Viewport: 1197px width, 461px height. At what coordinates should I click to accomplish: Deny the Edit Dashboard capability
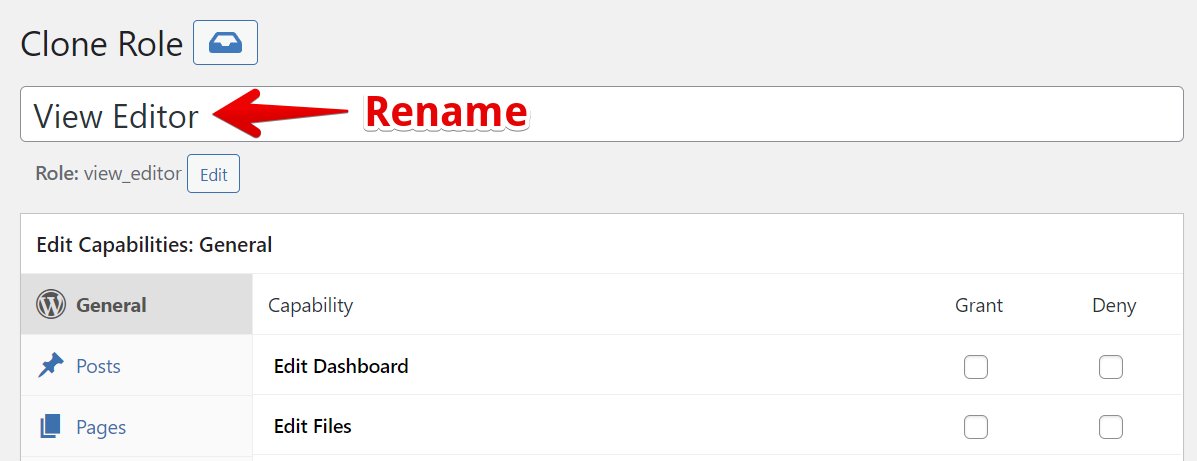tap(1111, 367)
